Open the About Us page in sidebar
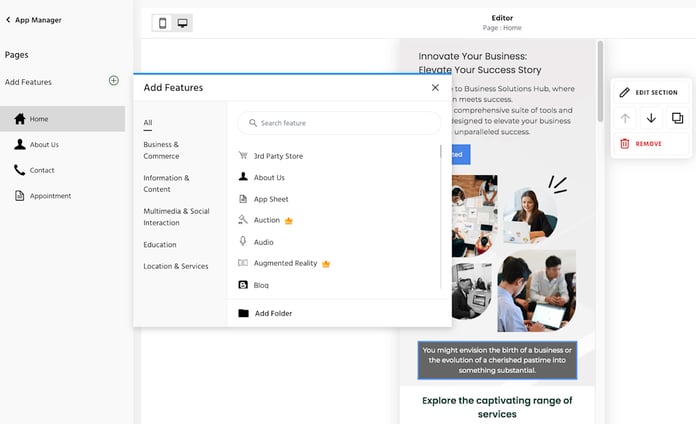696x424 pixels. coord(43,145)
